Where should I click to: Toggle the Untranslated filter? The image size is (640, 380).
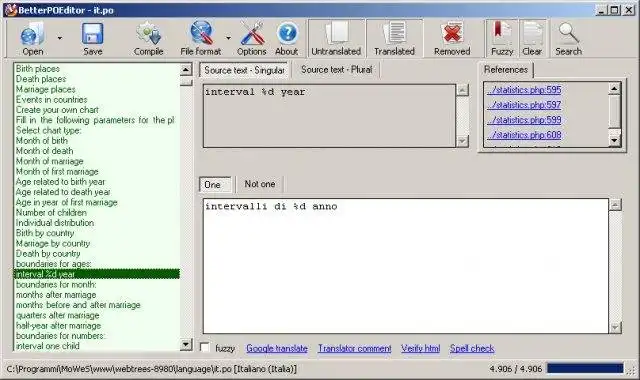point(336,38)
